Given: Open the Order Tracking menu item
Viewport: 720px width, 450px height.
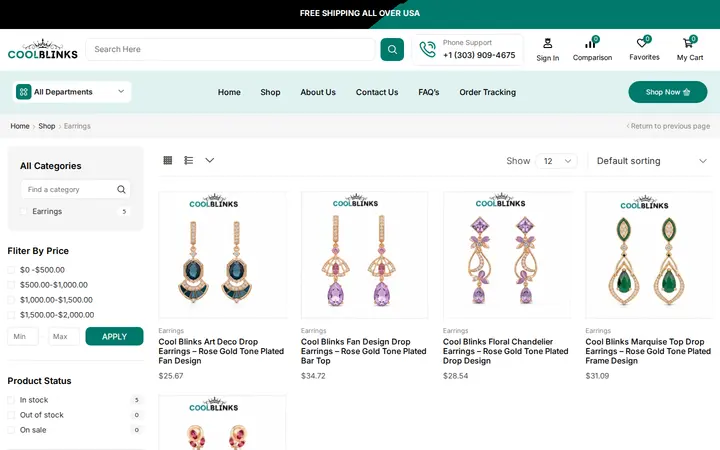Looking at the screenshot, I should point(487,92).
